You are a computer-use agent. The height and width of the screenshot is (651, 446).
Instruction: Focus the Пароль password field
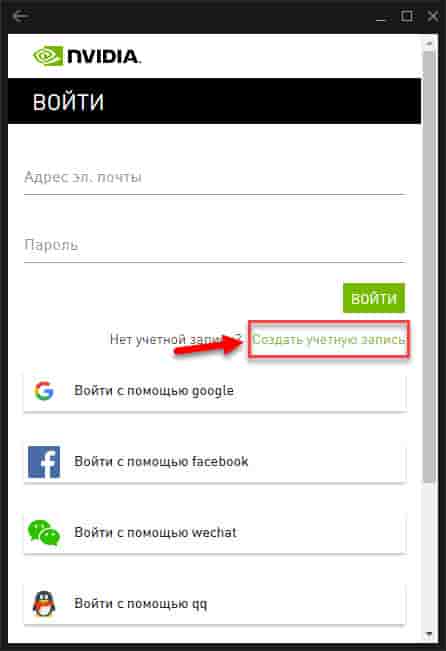(215, 245)
